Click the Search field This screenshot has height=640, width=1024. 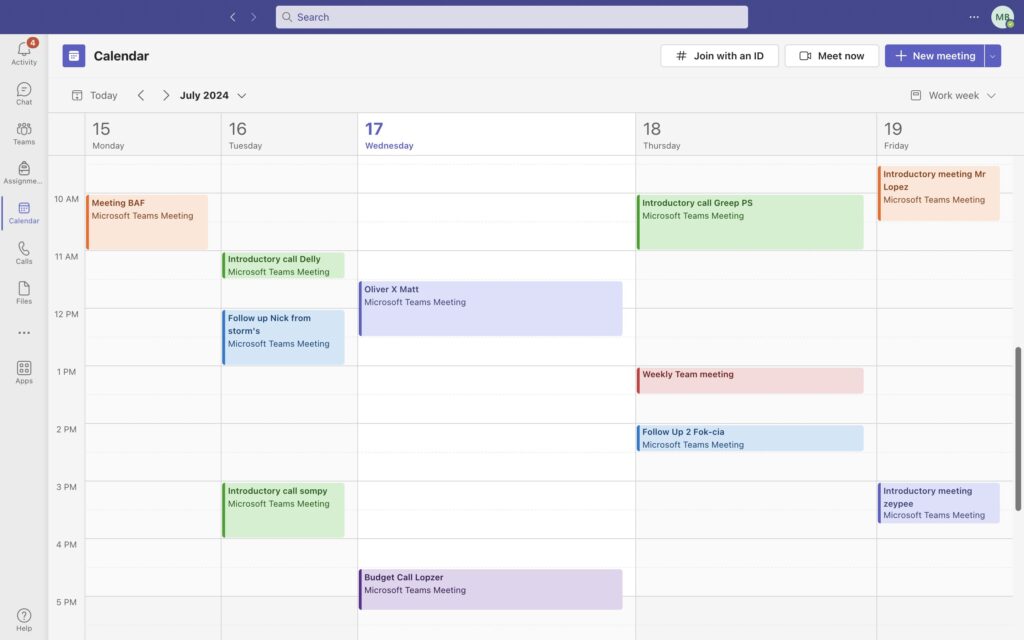tap(511, 17)
